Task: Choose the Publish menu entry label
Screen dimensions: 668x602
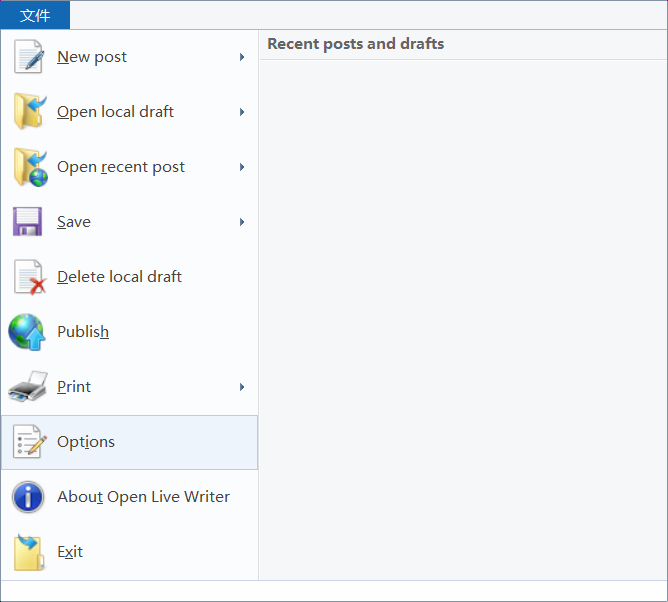Action: 83,332
